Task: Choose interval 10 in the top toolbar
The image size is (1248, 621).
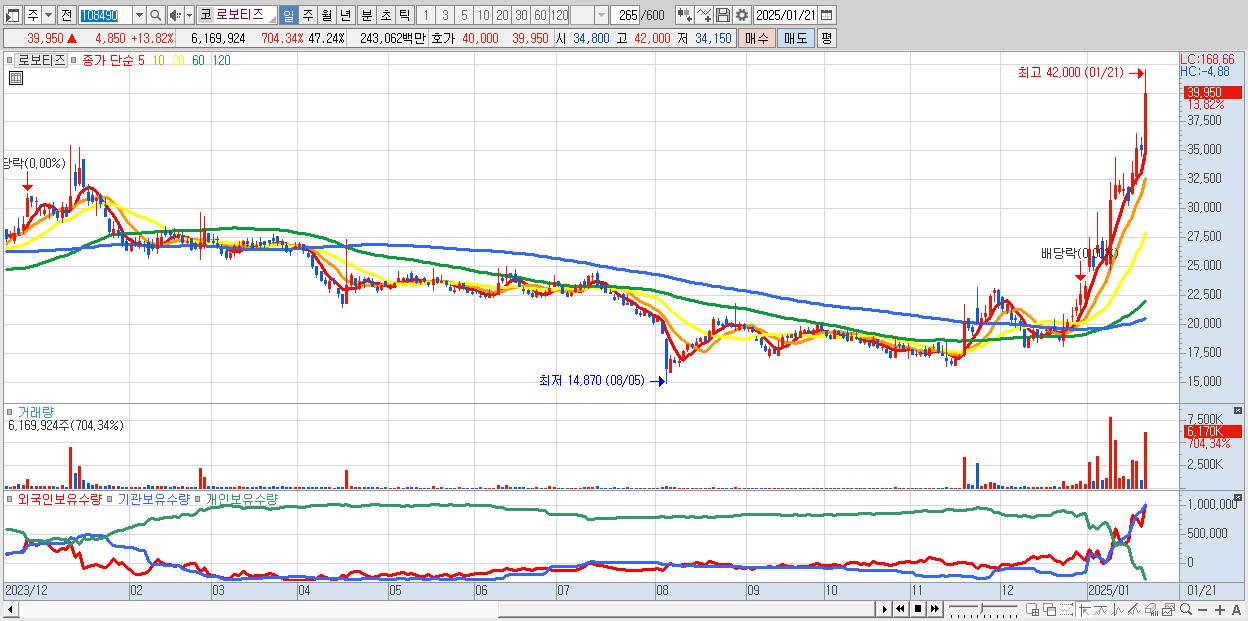Action: point(483,15)
